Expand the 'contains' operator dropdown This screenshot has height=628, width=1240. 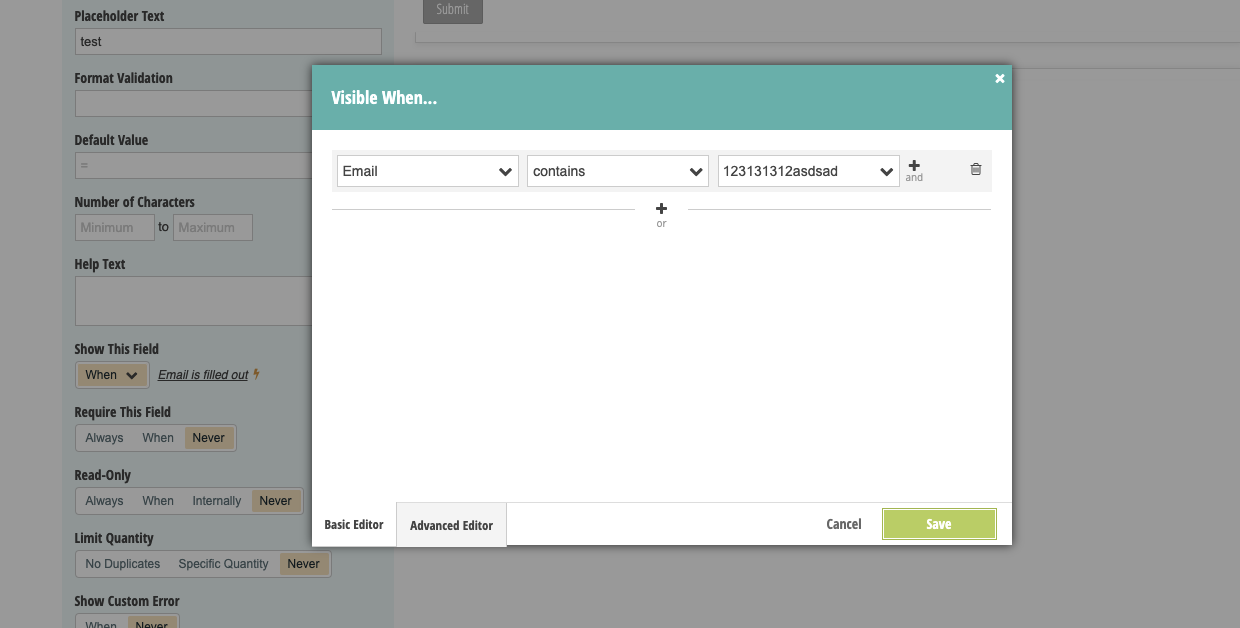click(617, 171)
